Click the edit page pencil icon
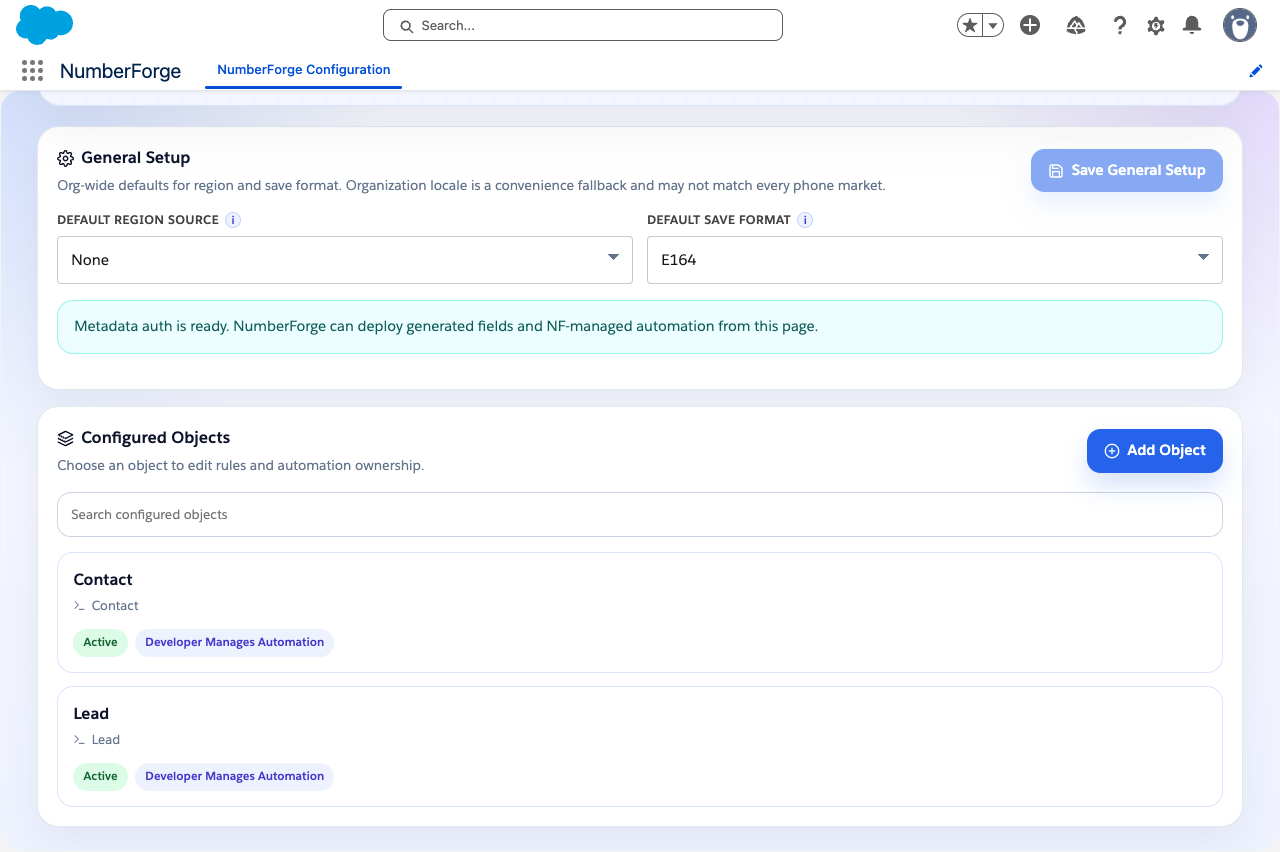Image resolution: width=1280 pixels, height=852 pixels. (x=1256, y=71)
